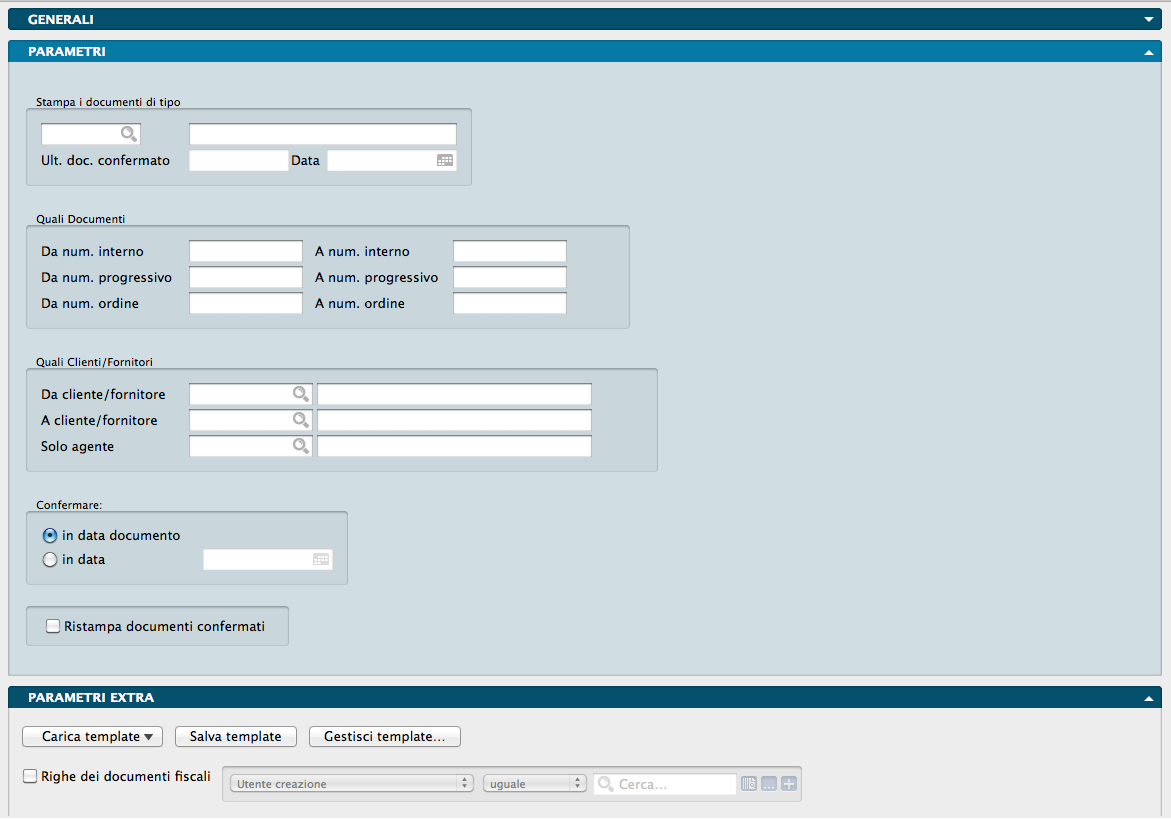Click the Da cliente/fornitore search magnifier
Viewport: 1171px width, 819px height.
point(300,394)
